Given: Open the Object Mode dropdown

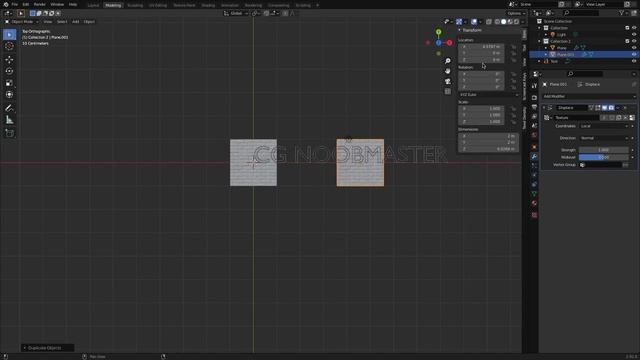Looking at the screenshot, I should (22, 22).
